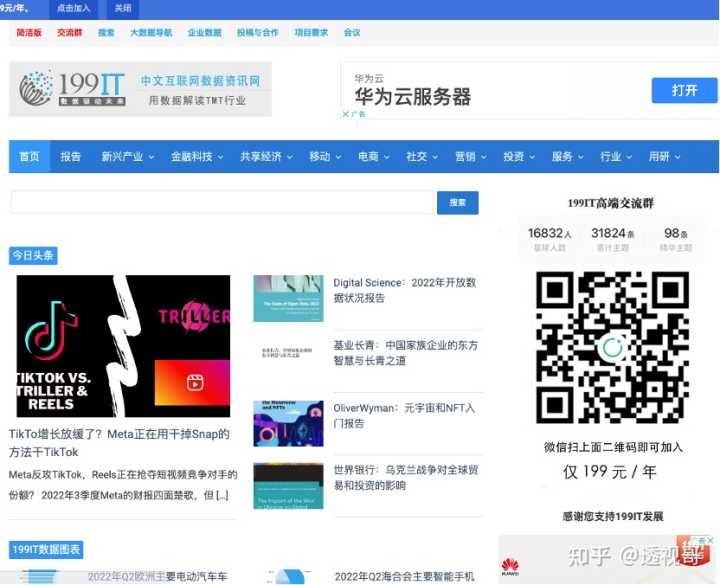This screenshot has height=585, width=720.
Task: Open 会议 link
Action: tap(352, 33)
